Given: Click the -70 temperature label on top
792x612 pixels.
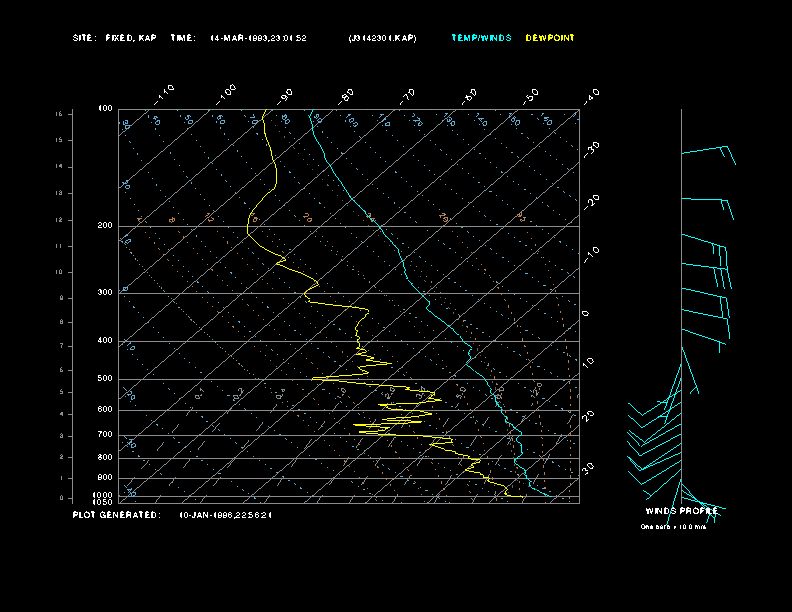Looking at the screenshot, I should click(408, 96).
